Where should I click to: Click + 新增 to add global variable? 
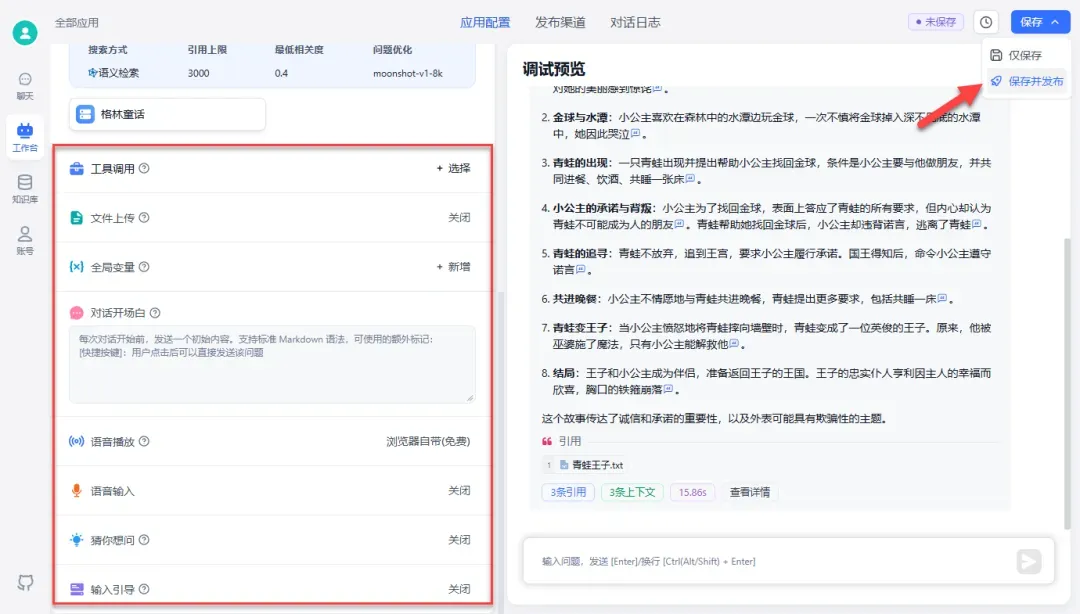(x=453, y=267)
